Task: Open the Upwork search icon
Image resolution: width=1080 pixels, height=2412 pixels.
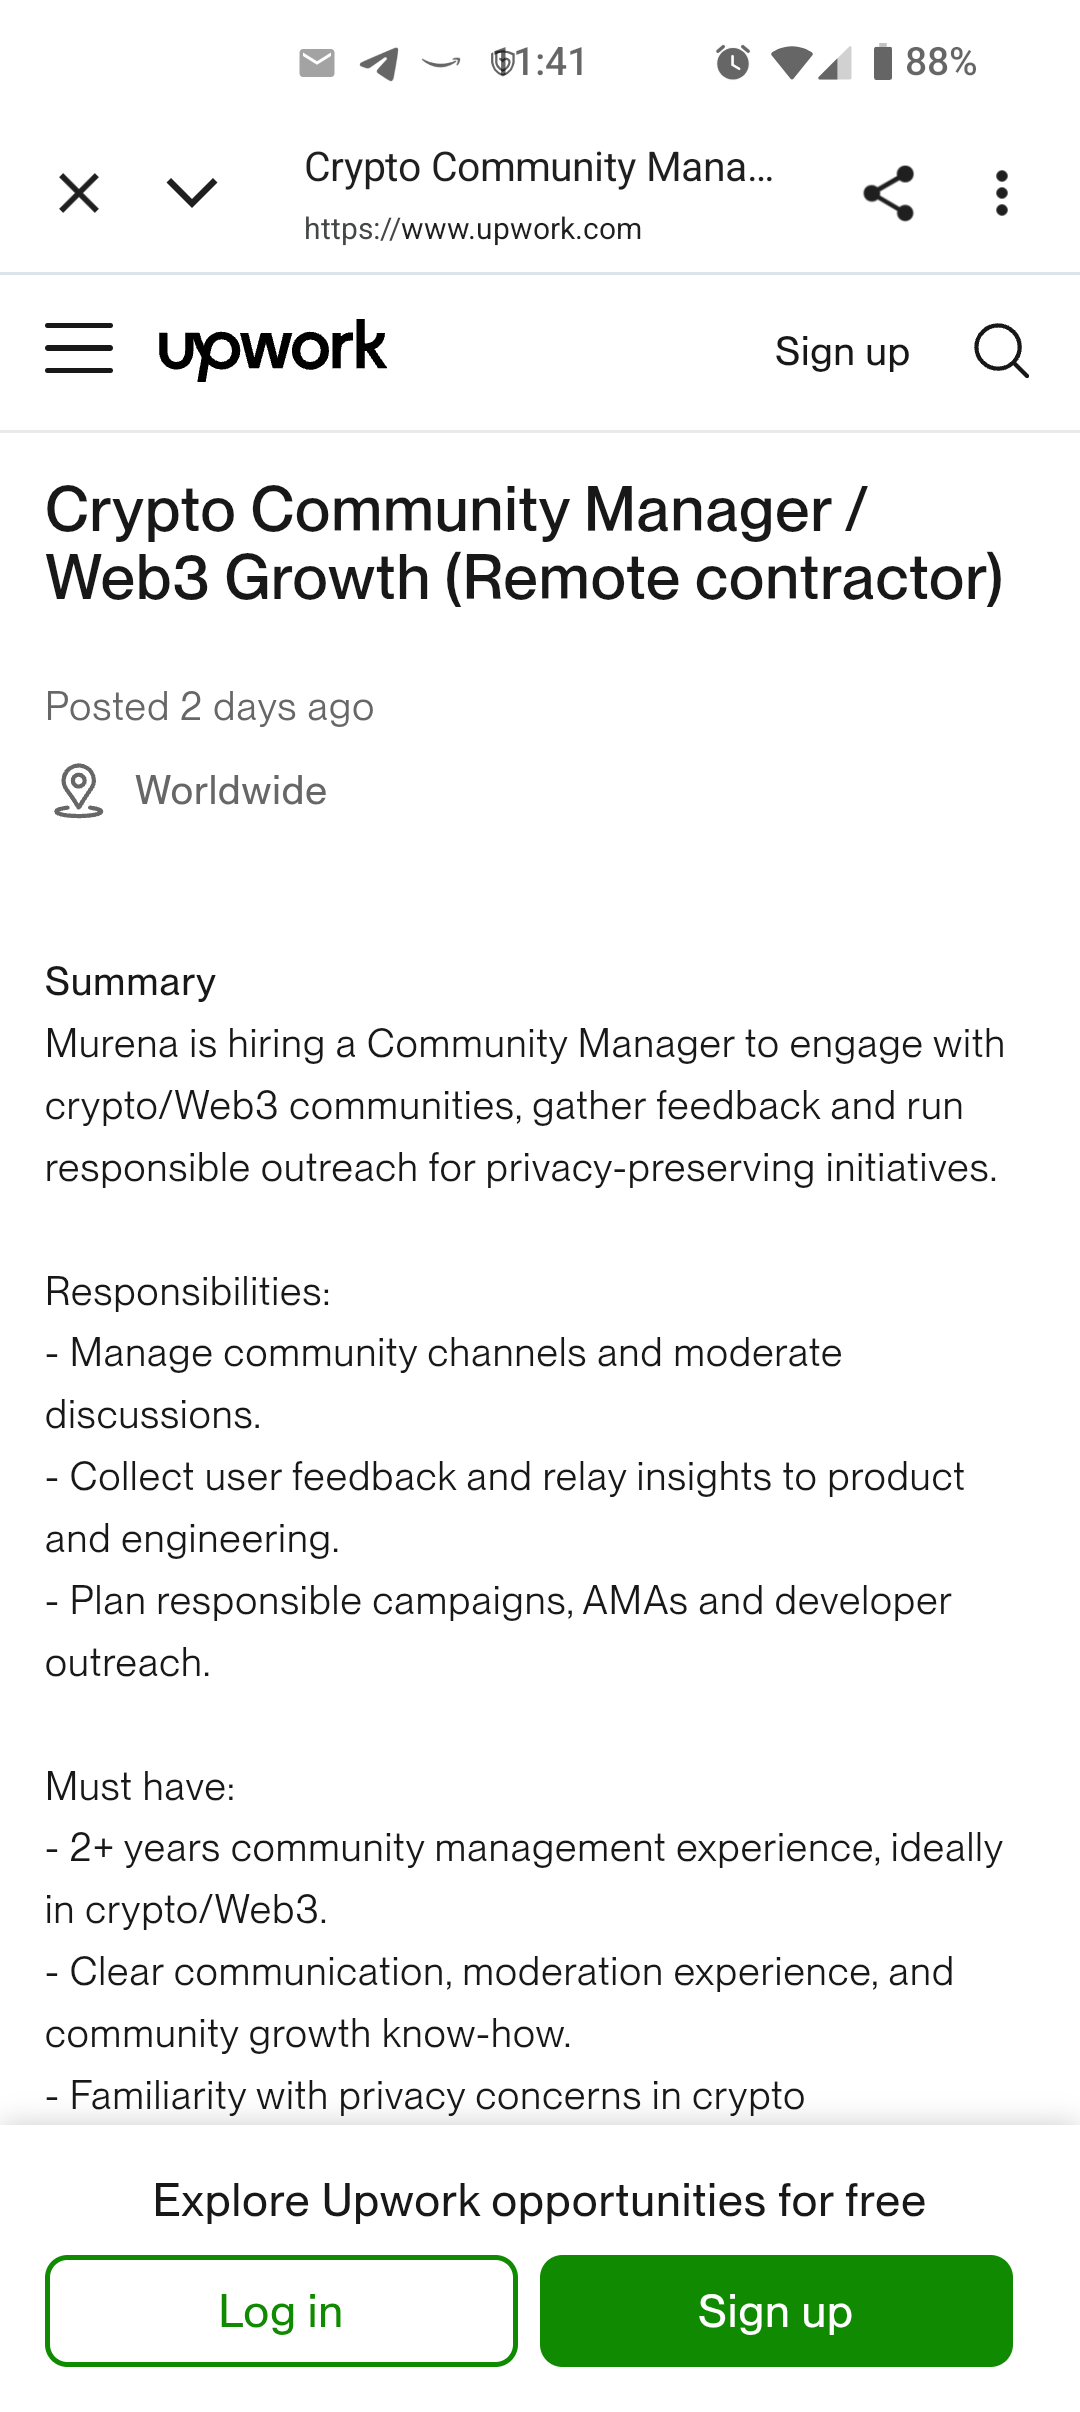Action: [x=1001, y=351]
